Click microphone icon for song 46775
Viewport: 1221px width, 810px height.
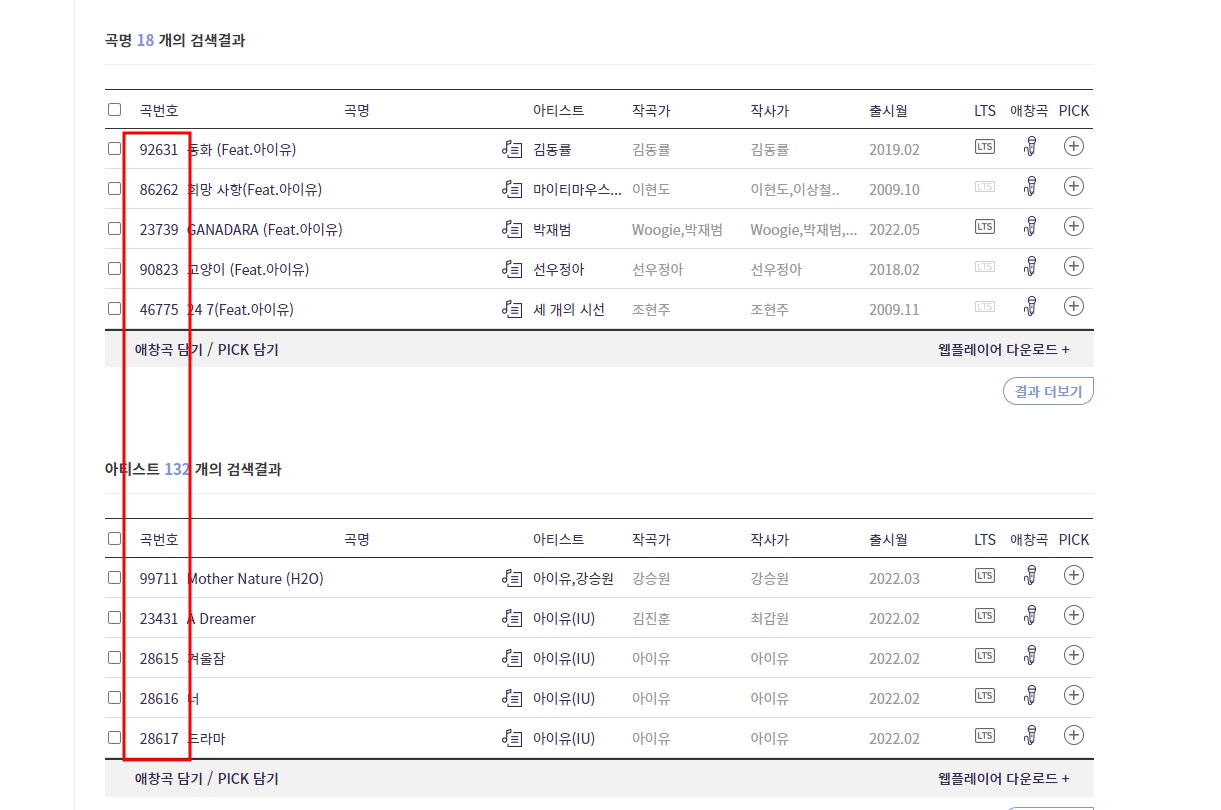click(x=1030, y=307)
